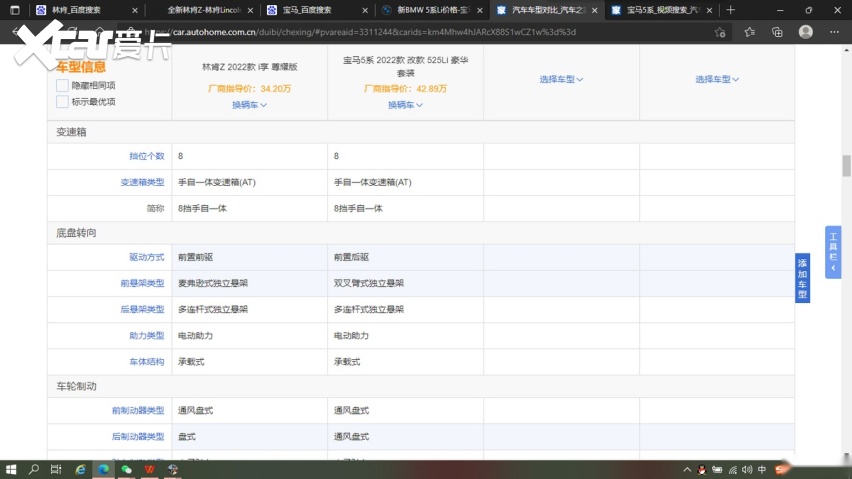This screenshot has width=852, height=479.
Task: Open Microsoft Edge taskbar icon
Action: (103, 469)
